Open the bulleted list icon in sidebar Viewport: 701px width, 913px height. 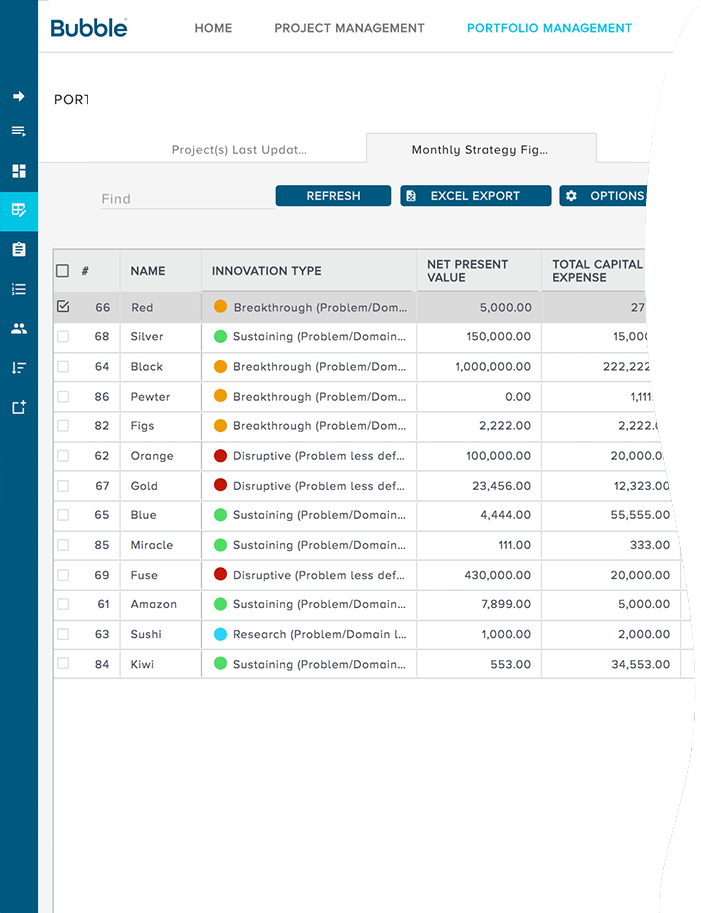click(x=19, y=289)
